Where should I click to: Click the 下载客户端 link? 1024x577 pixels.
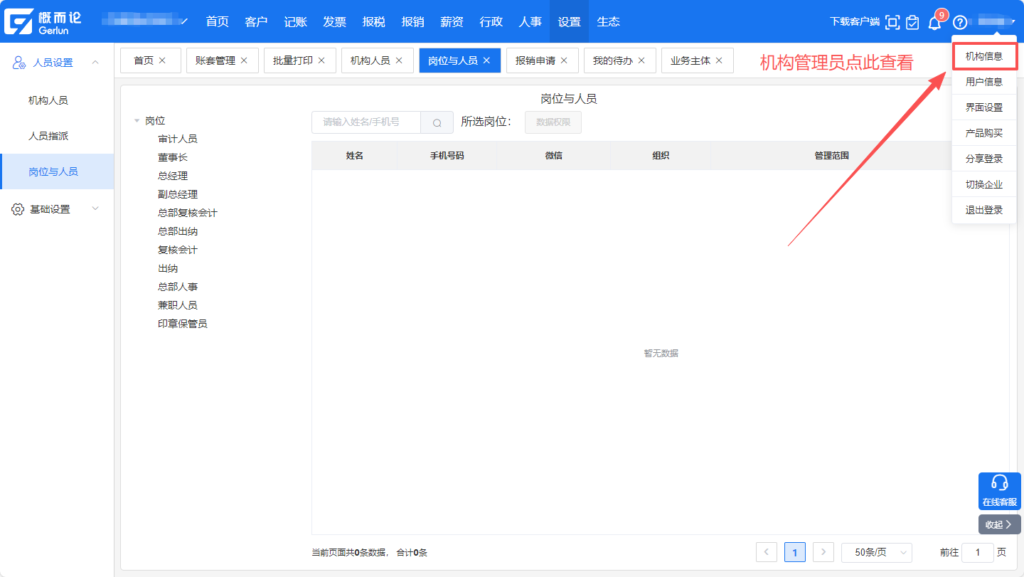854,22
